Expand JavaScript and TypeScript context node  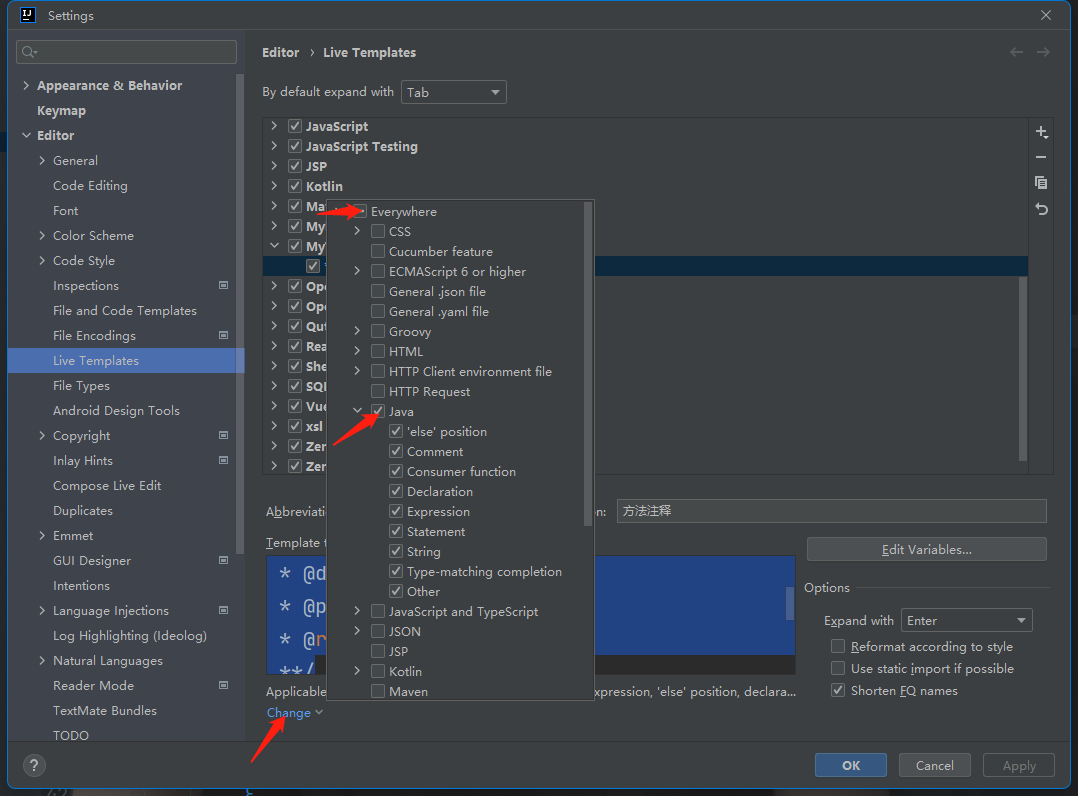pyautogui.click(x=358, y=611)
